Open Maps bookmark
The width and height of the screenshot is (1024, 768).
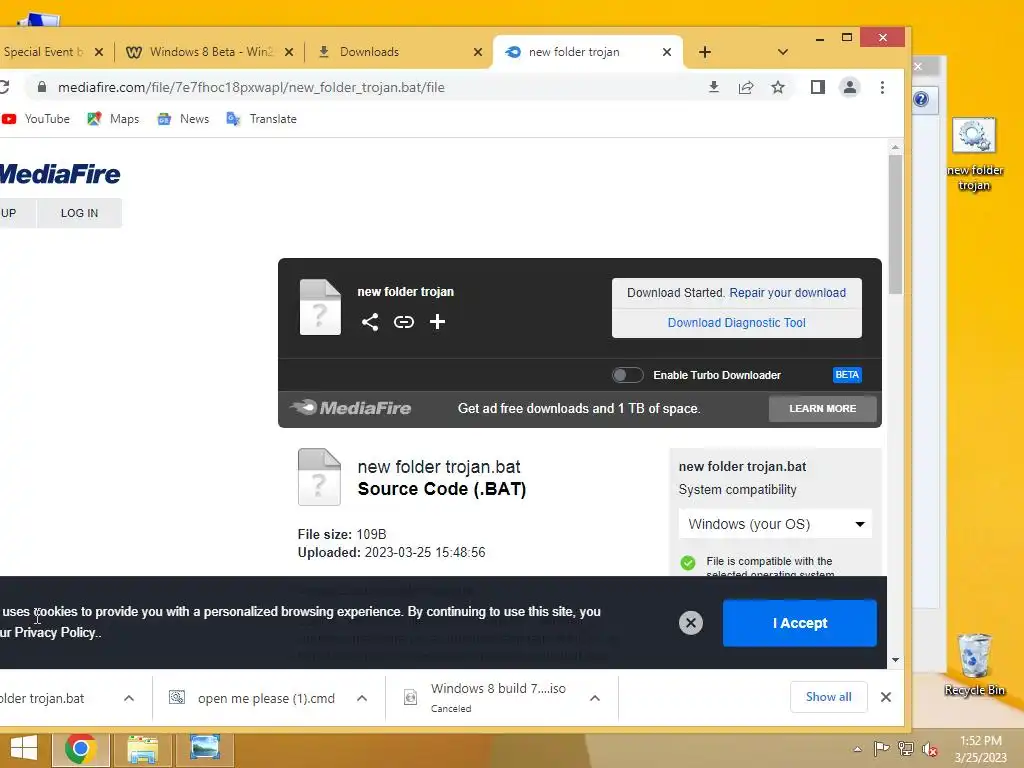click(x=113, y=119)
